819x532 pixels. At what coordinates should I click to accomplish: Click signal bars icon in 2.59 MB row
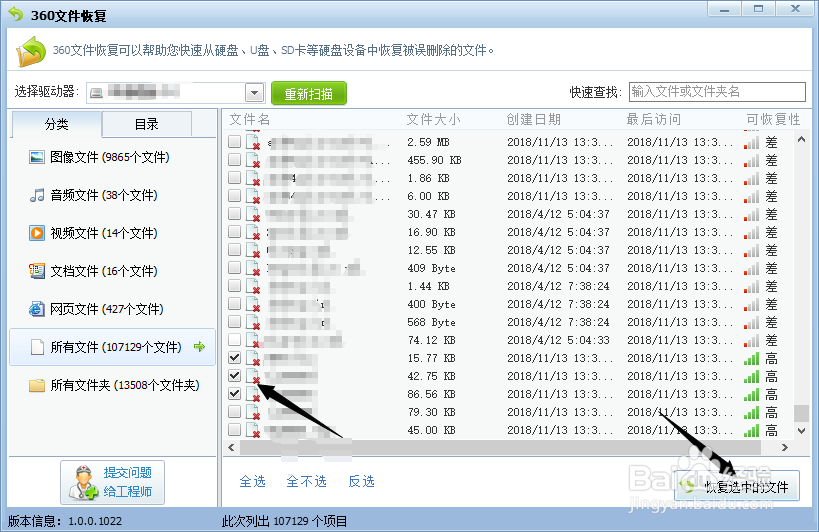(x=751, y=143)
